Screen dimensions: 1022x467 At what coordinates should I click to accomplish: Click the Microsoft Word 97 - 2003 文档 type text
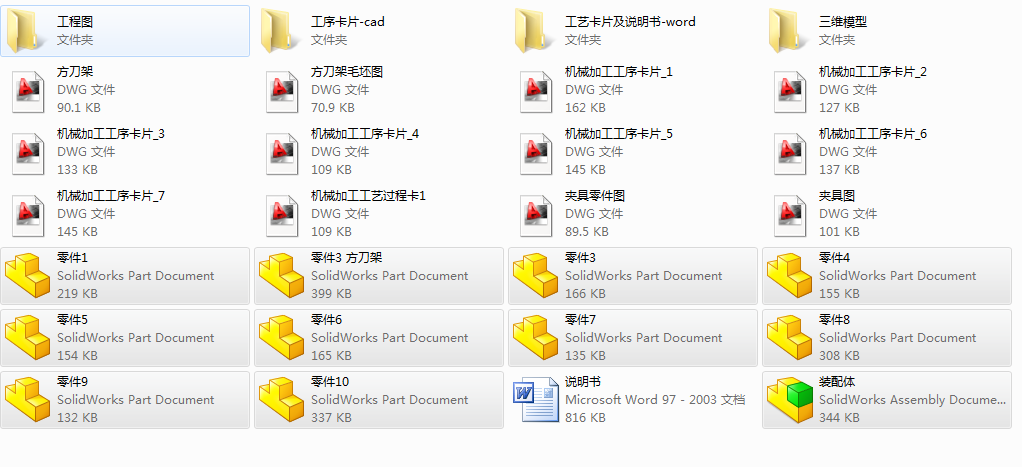[655, 400]
